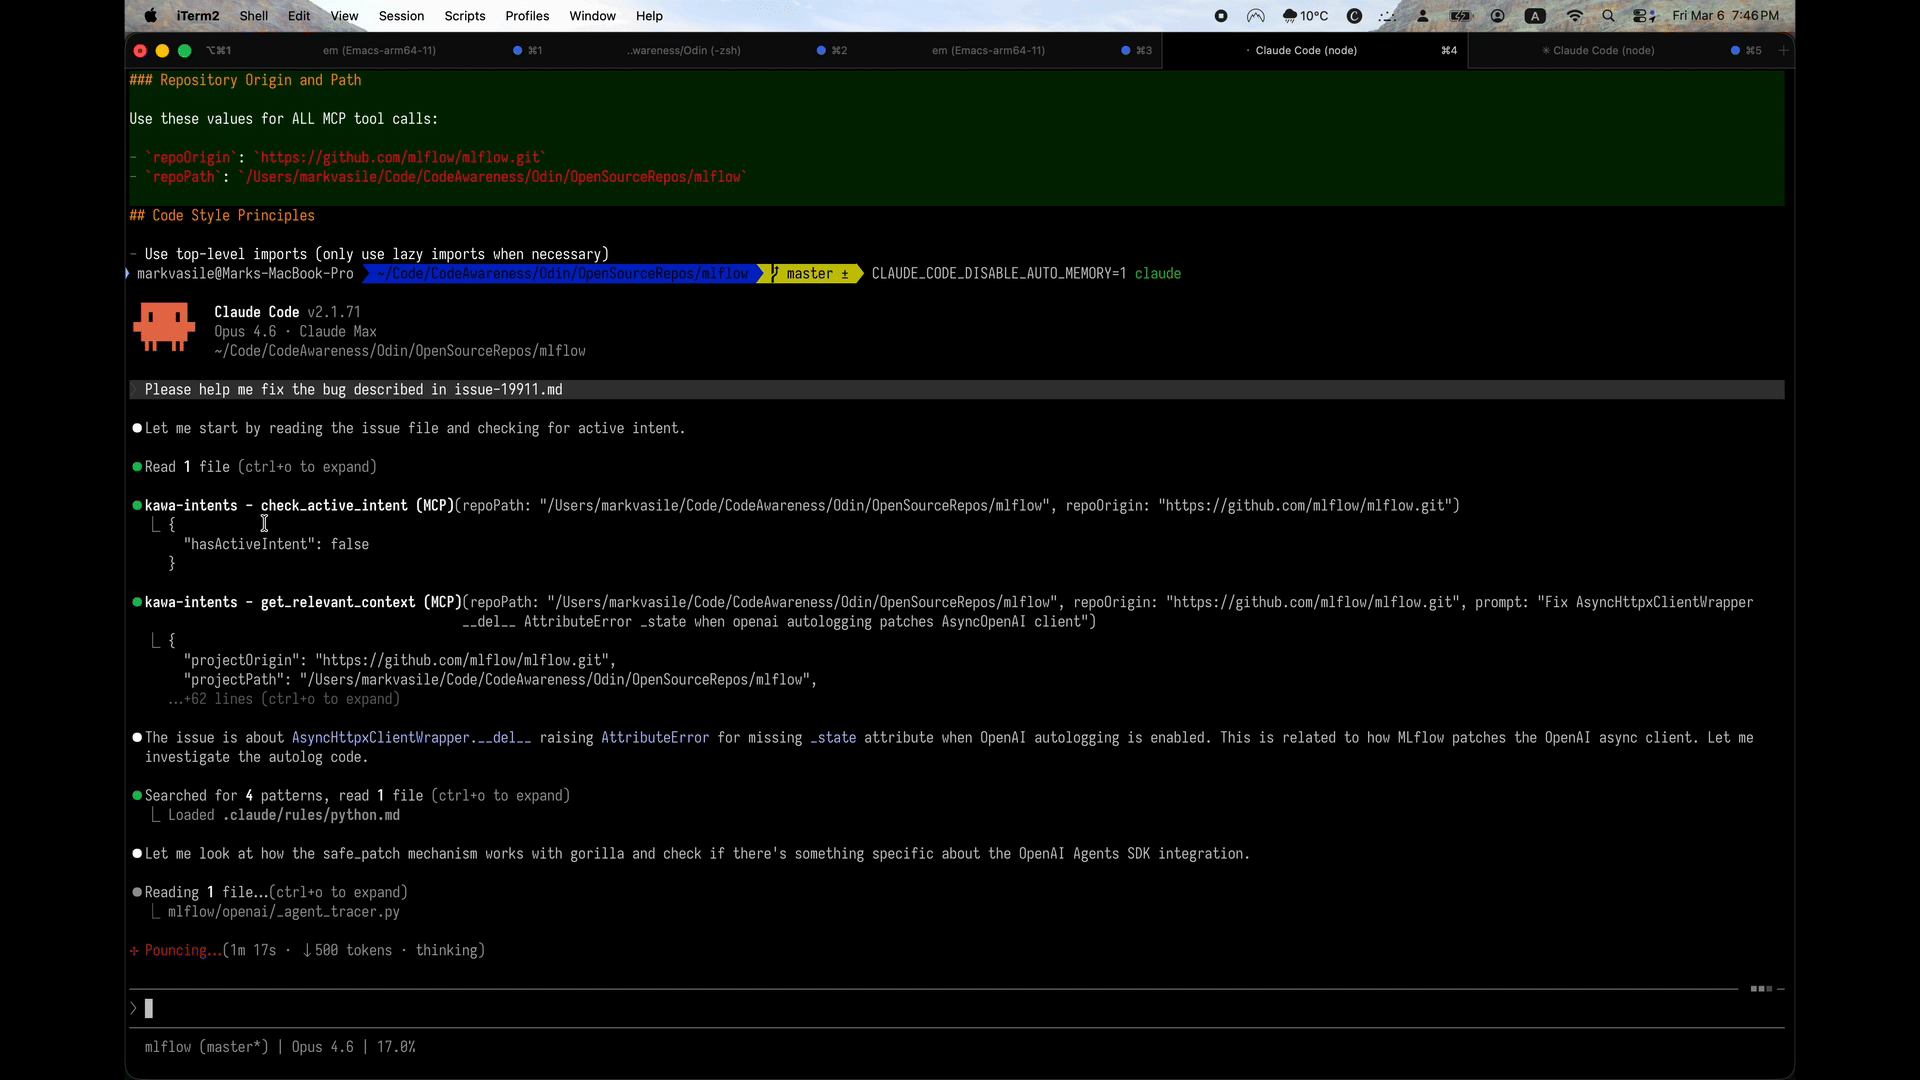This screenshot has width=1920, height=1080.
Task: Open Spotlight search
Action: coord(1608,16)
